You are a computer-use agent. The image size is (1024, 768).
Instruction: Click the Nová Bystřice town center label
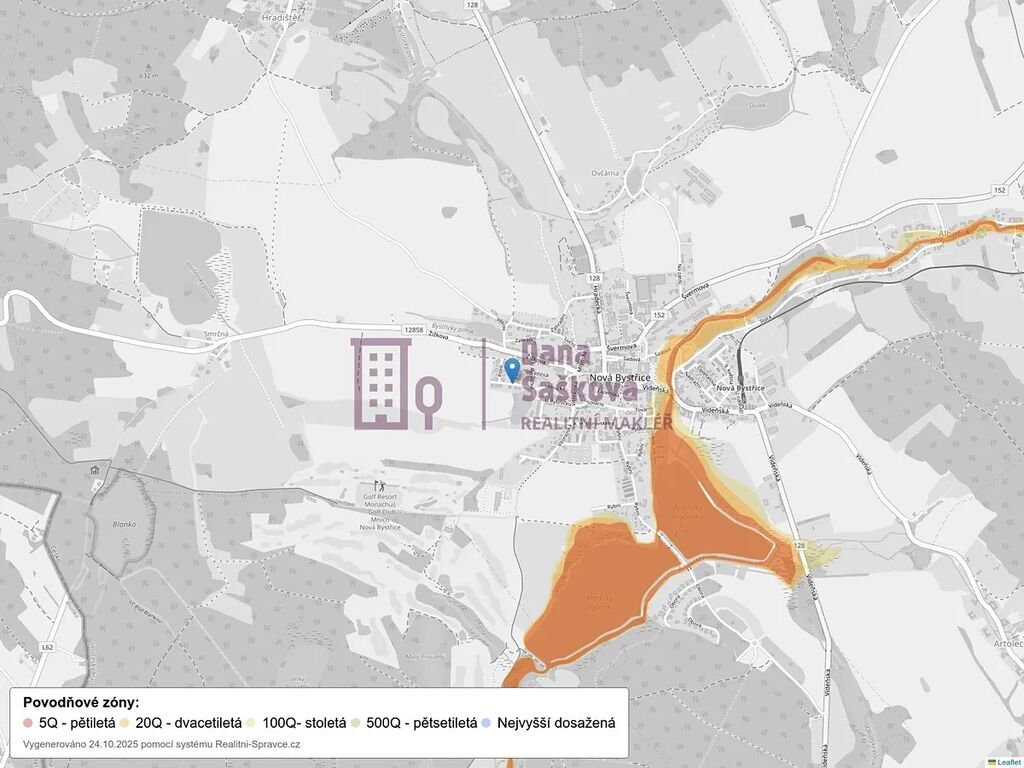click(614, 377)
